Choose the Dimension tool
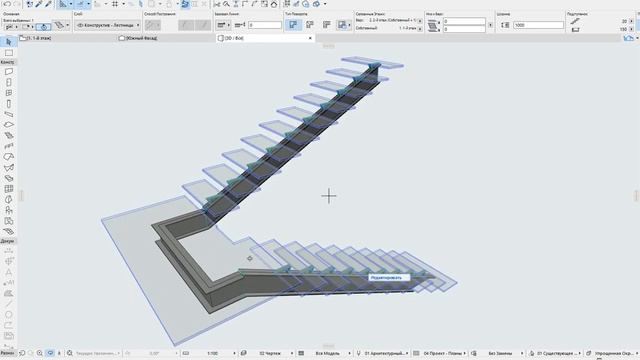Screen dimensions: 640x360 point(9,251)
